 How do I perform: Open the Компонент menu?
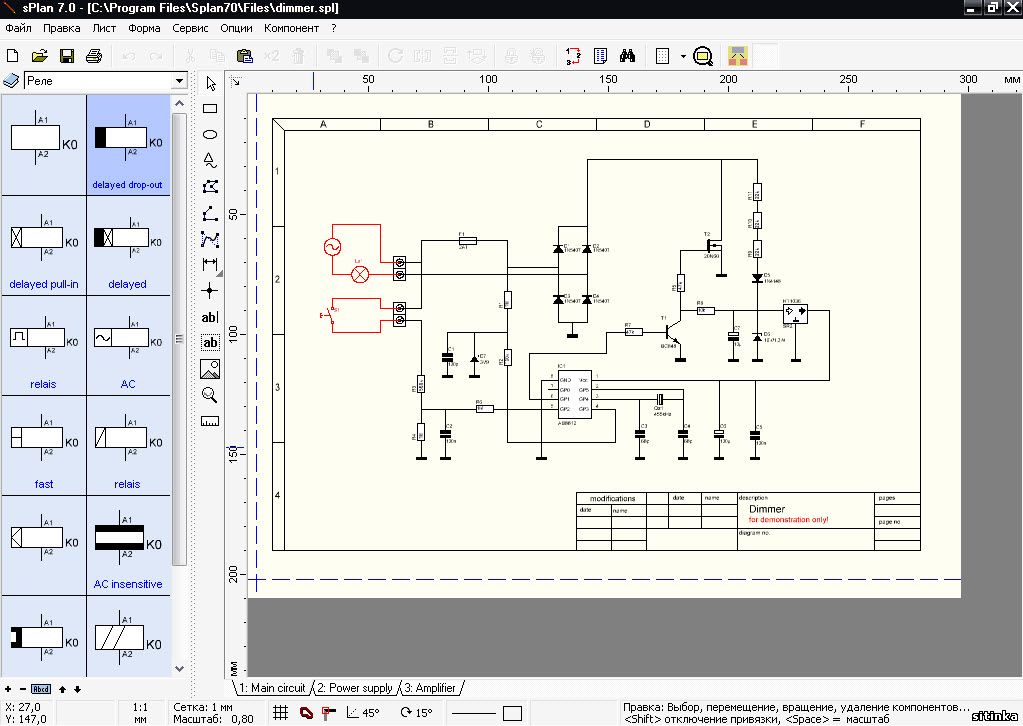point(291,28)
